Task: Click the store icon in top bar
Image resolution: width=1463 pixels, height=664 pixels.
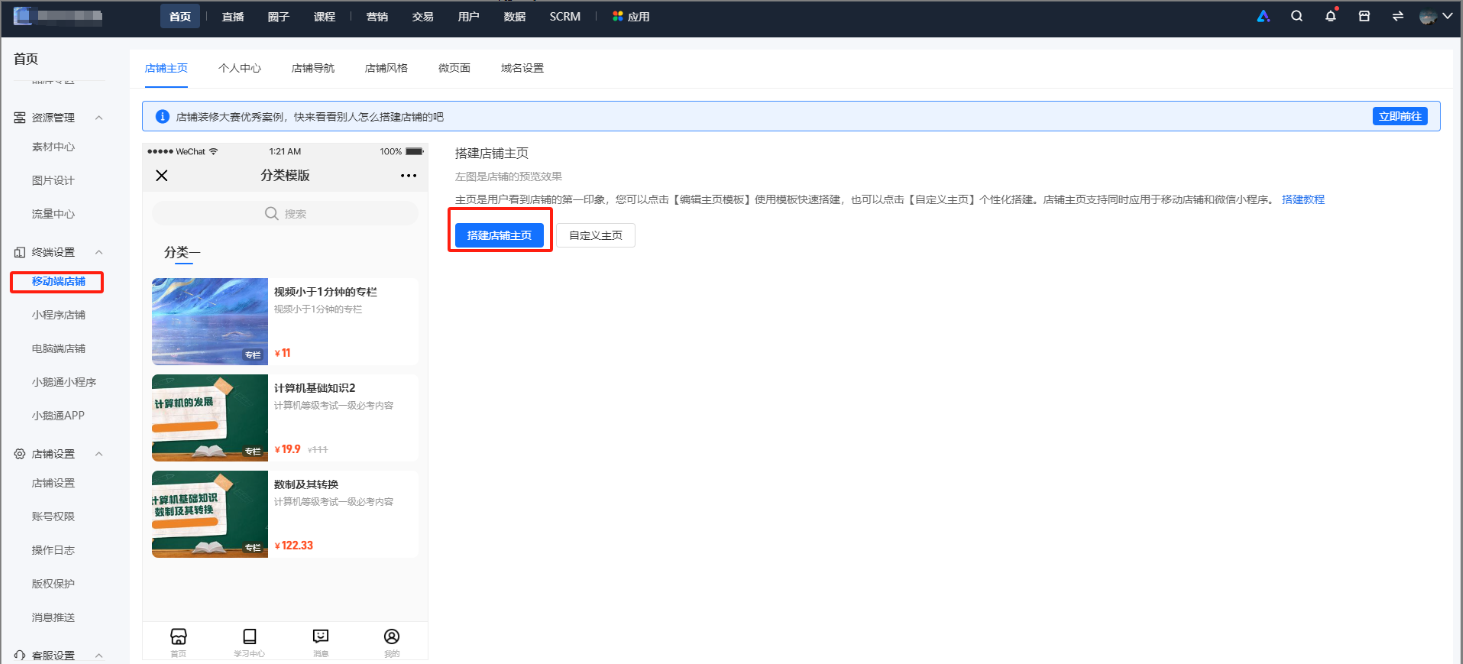Action: tap(1363, 16)
